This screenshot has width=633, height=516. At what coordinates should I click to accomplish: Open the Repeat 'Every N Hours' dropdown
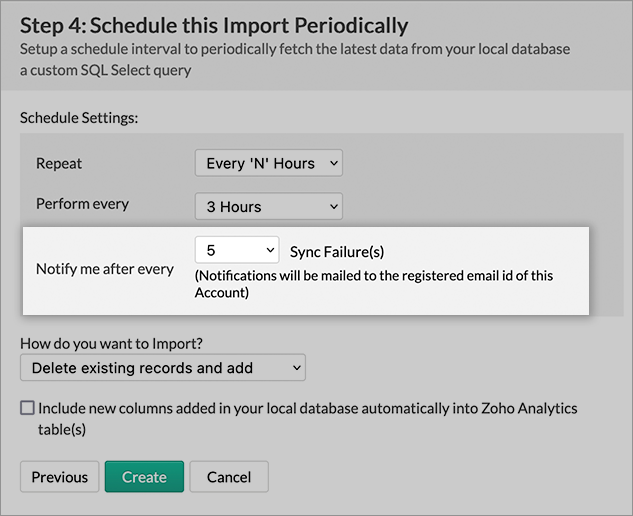(x=268, y=163)
